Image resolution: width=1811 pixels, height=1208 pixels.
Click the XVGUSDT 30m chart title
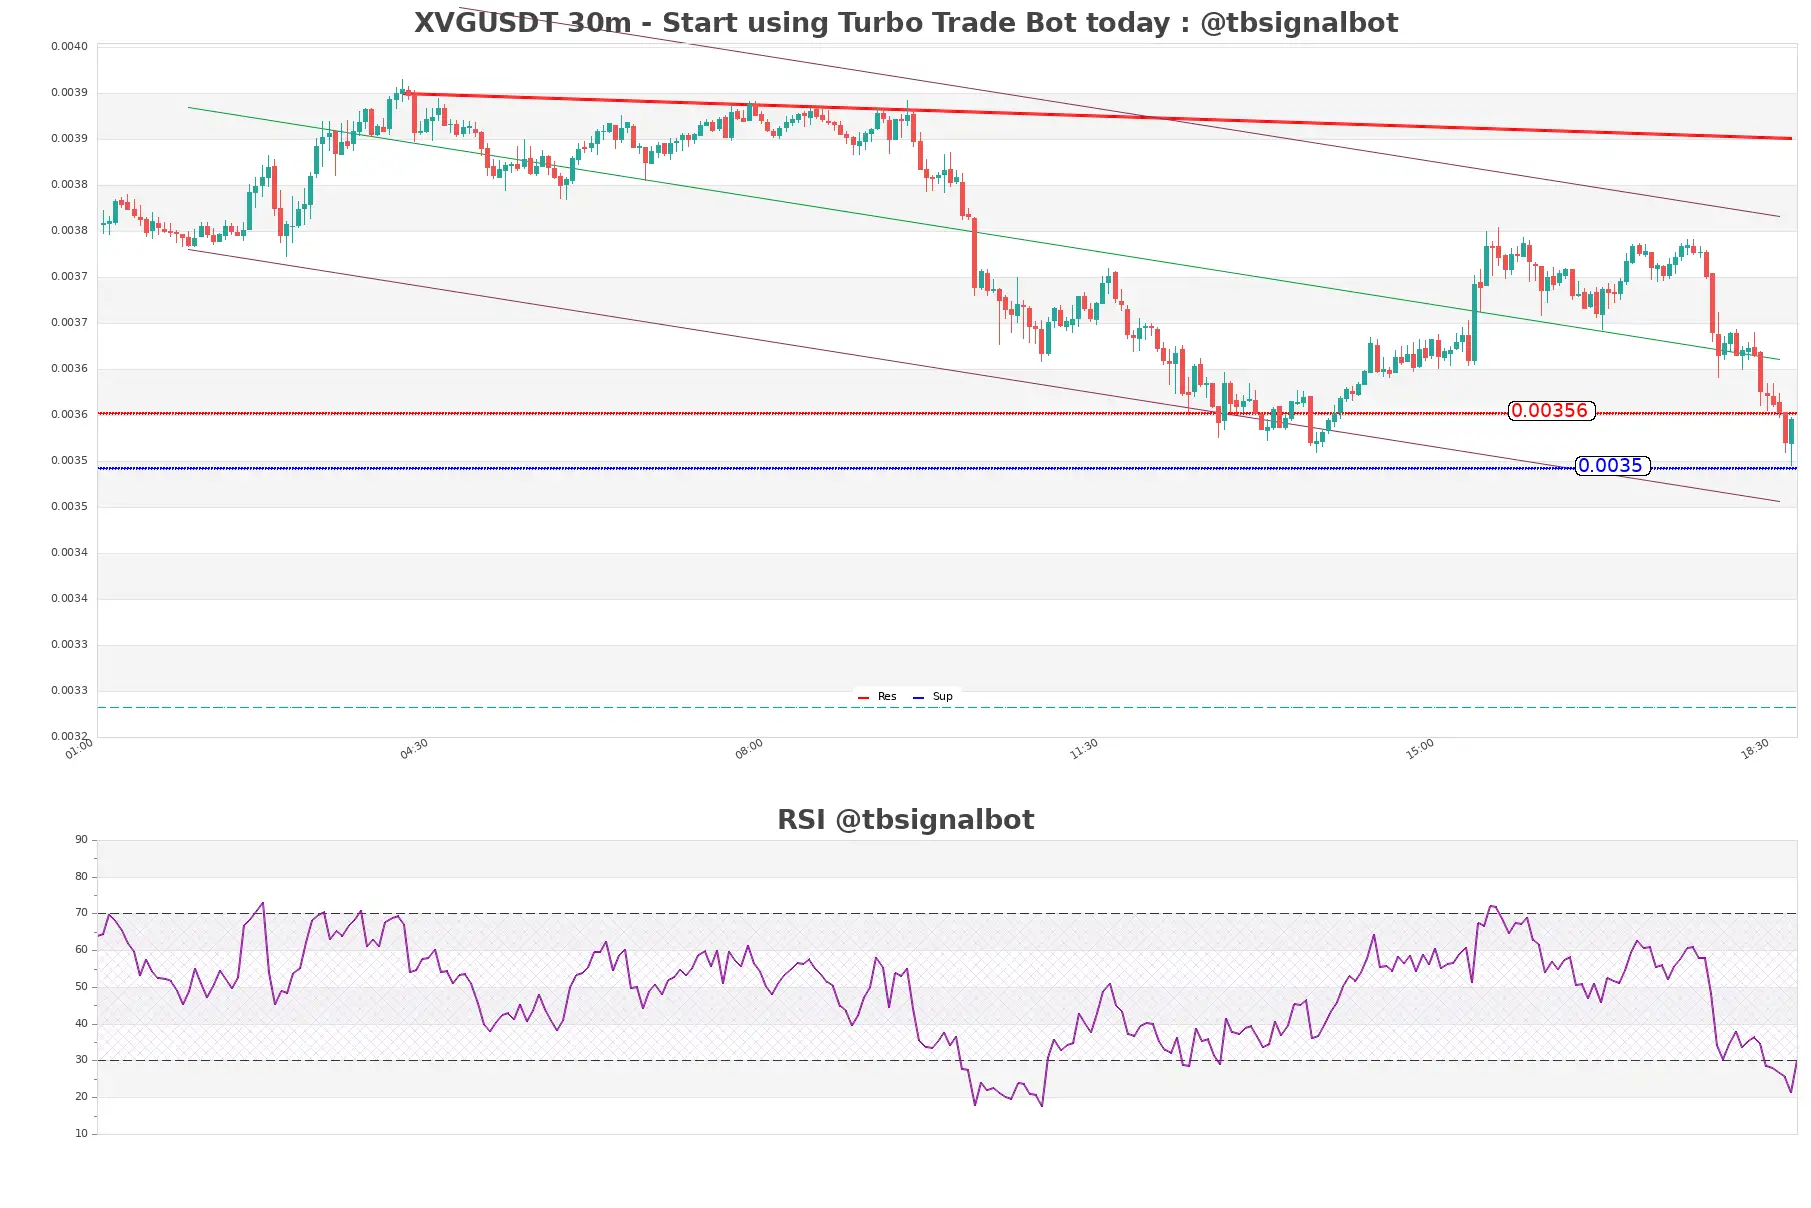(x=906, y=23)
